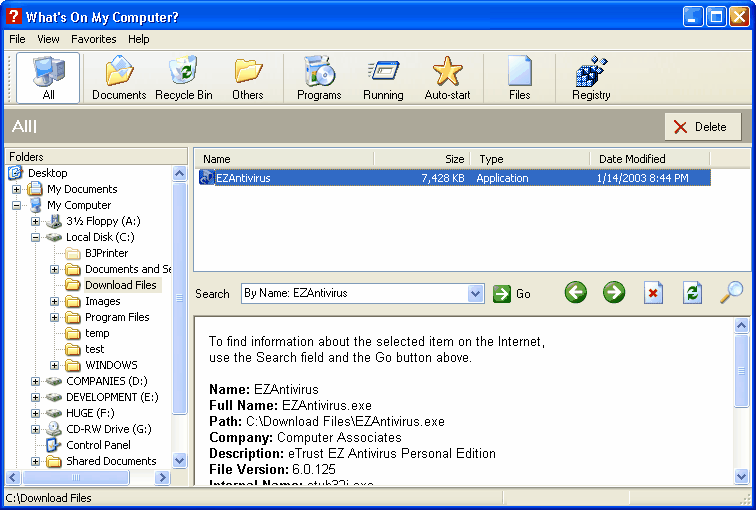The width and height of the screenshot is (756, 510).
Task: Select BJPrinter folder
Action: (x=107, y=253)
